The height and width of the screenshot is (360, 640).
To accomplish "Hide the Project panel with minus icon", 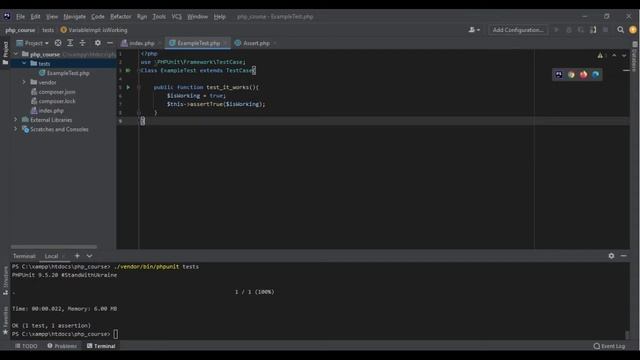I will (110, 43).
